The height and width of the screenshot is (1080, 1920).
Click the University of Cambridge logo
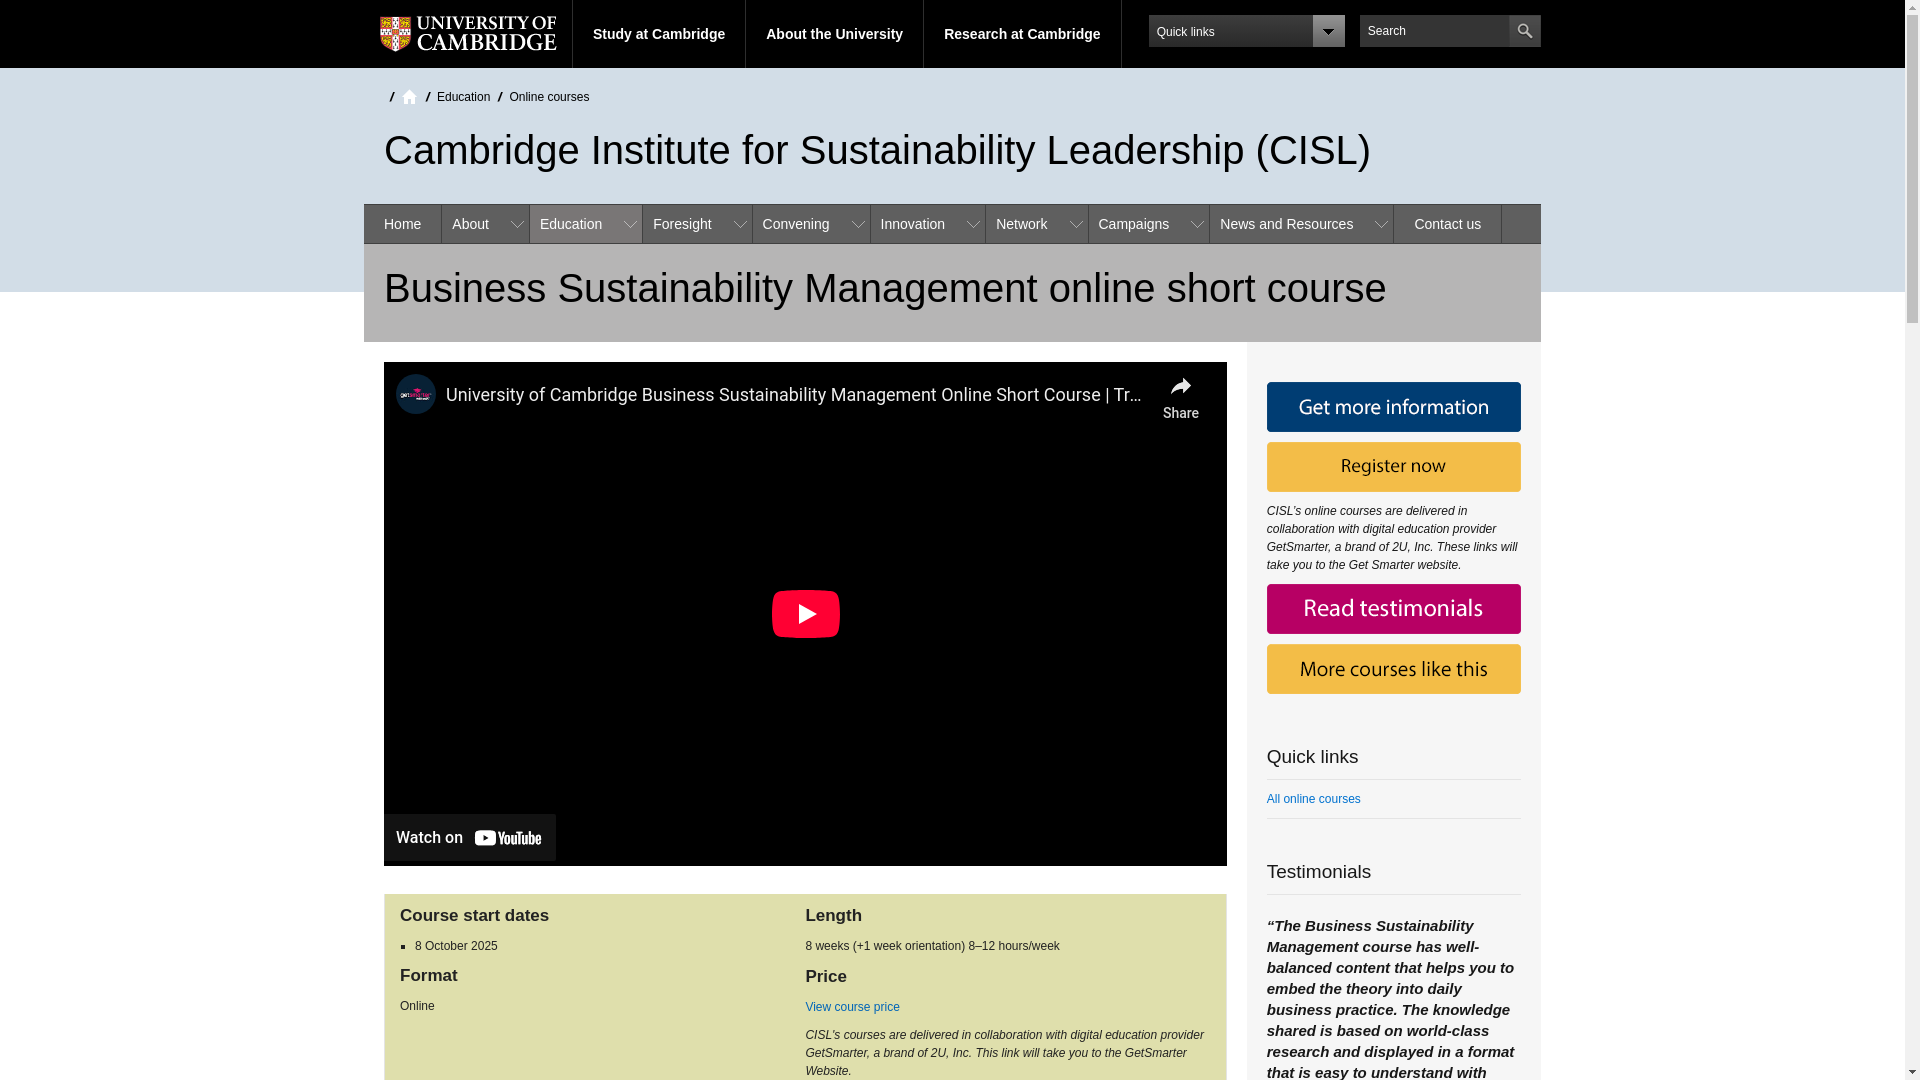[x=468, y=34]
